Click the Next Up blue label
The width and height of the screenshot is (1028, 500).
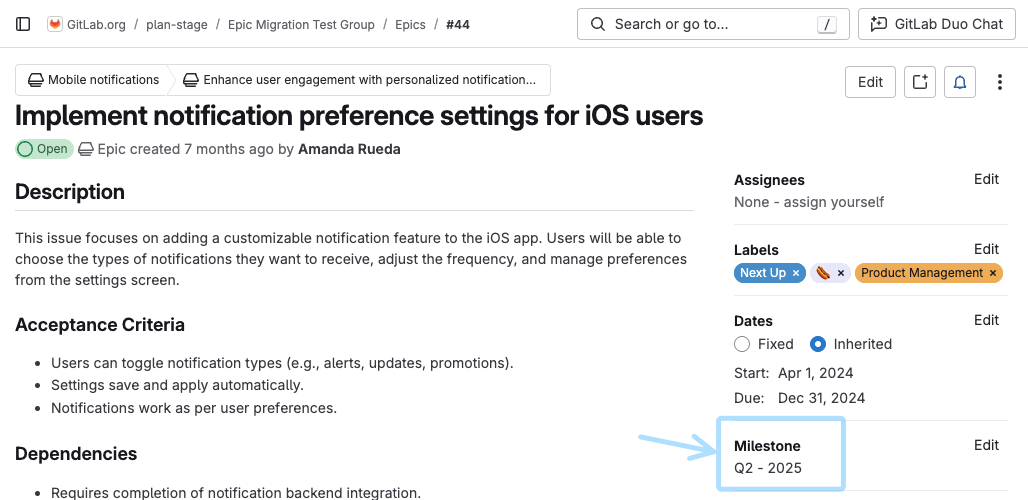coord(762,273)
